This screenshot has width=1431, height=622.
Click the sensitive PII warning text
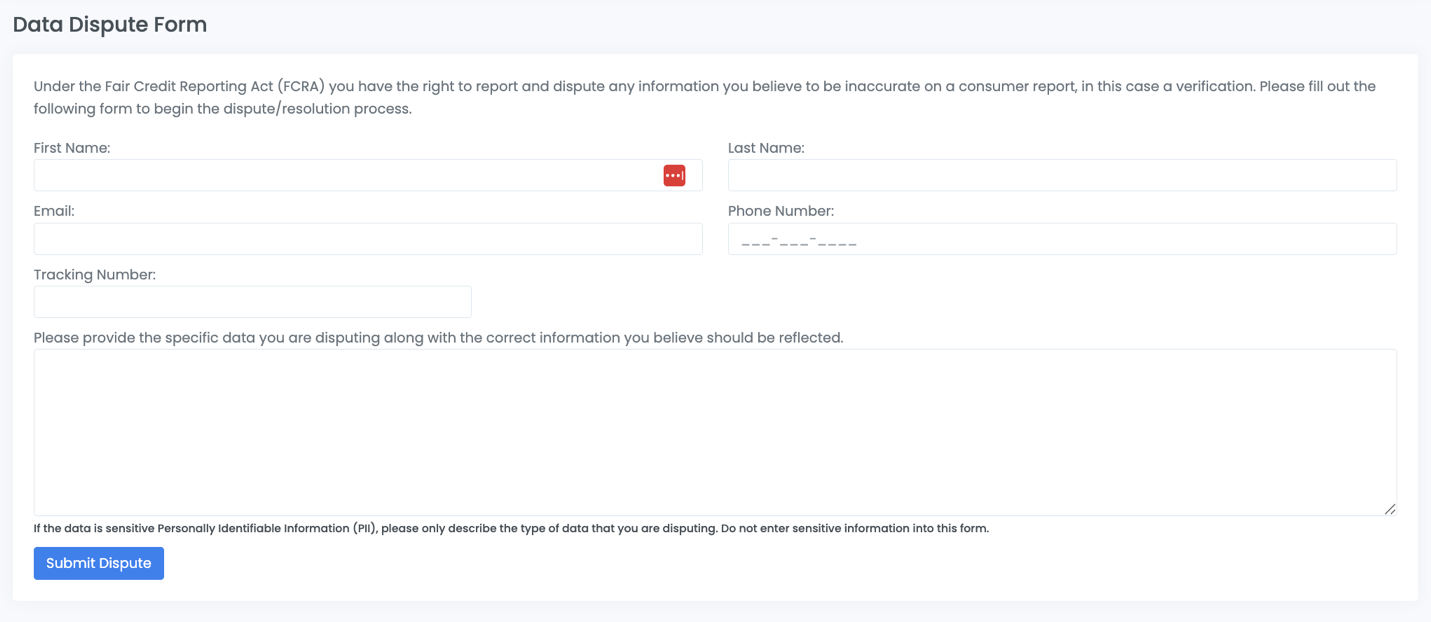(510, 528)
